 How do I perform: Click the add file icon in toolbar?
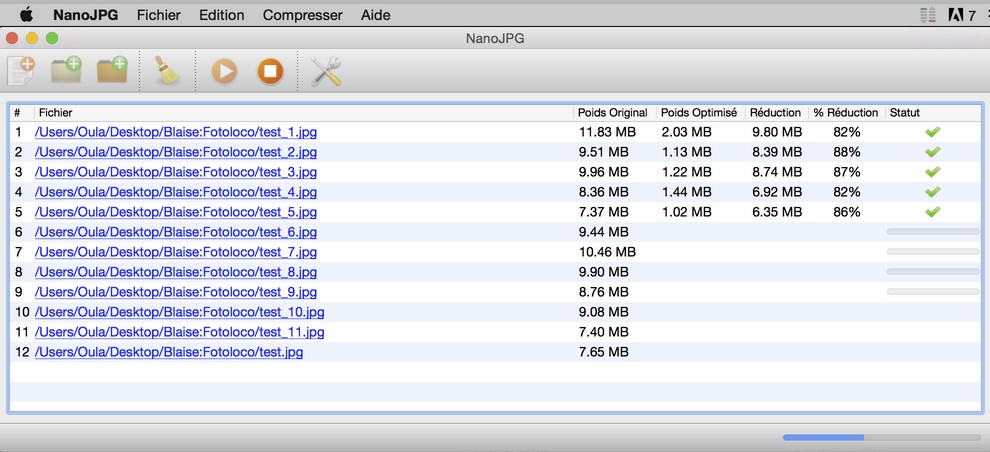[x=20, y=71]
